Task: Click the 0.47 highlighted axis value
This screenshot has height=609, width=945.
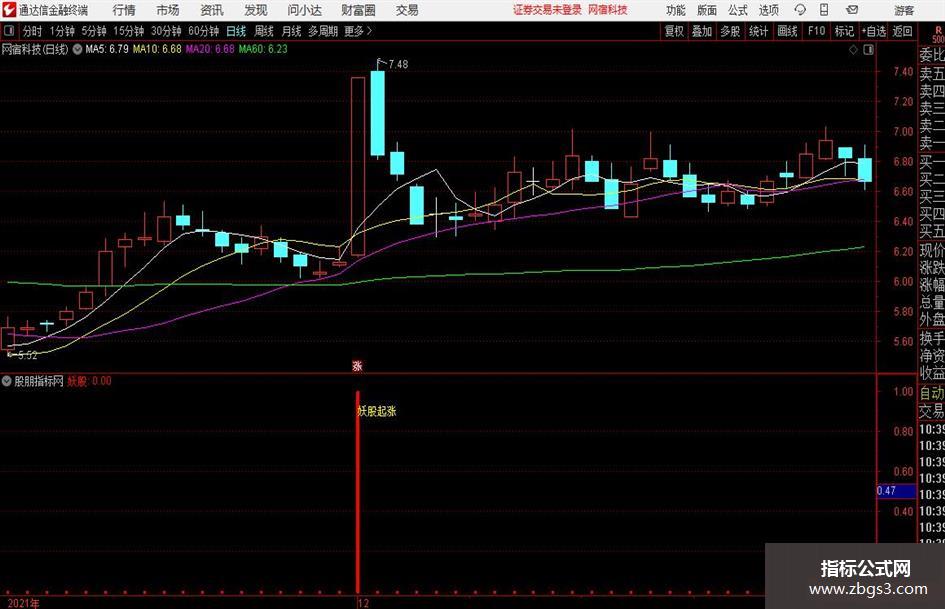Action: click(x=896, y=491)
